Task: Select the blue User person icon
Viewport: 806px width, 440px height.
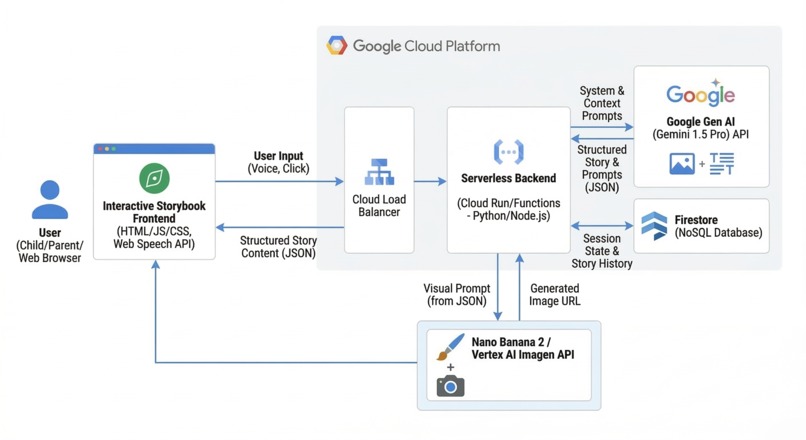Action: click(50, 199)
